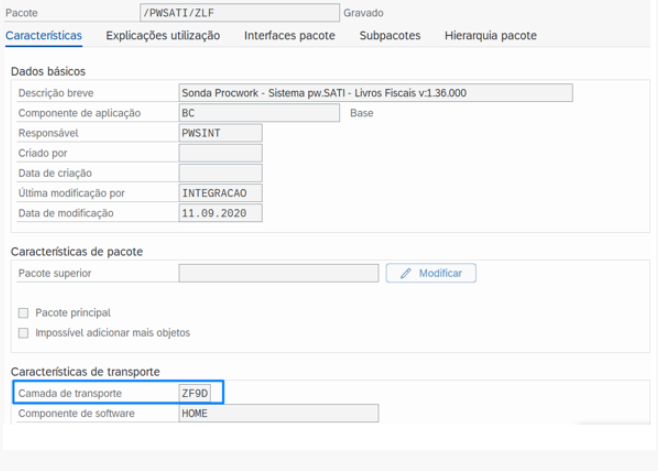Switch to the Características tab
658x471 pixels.
coord(44,36)
